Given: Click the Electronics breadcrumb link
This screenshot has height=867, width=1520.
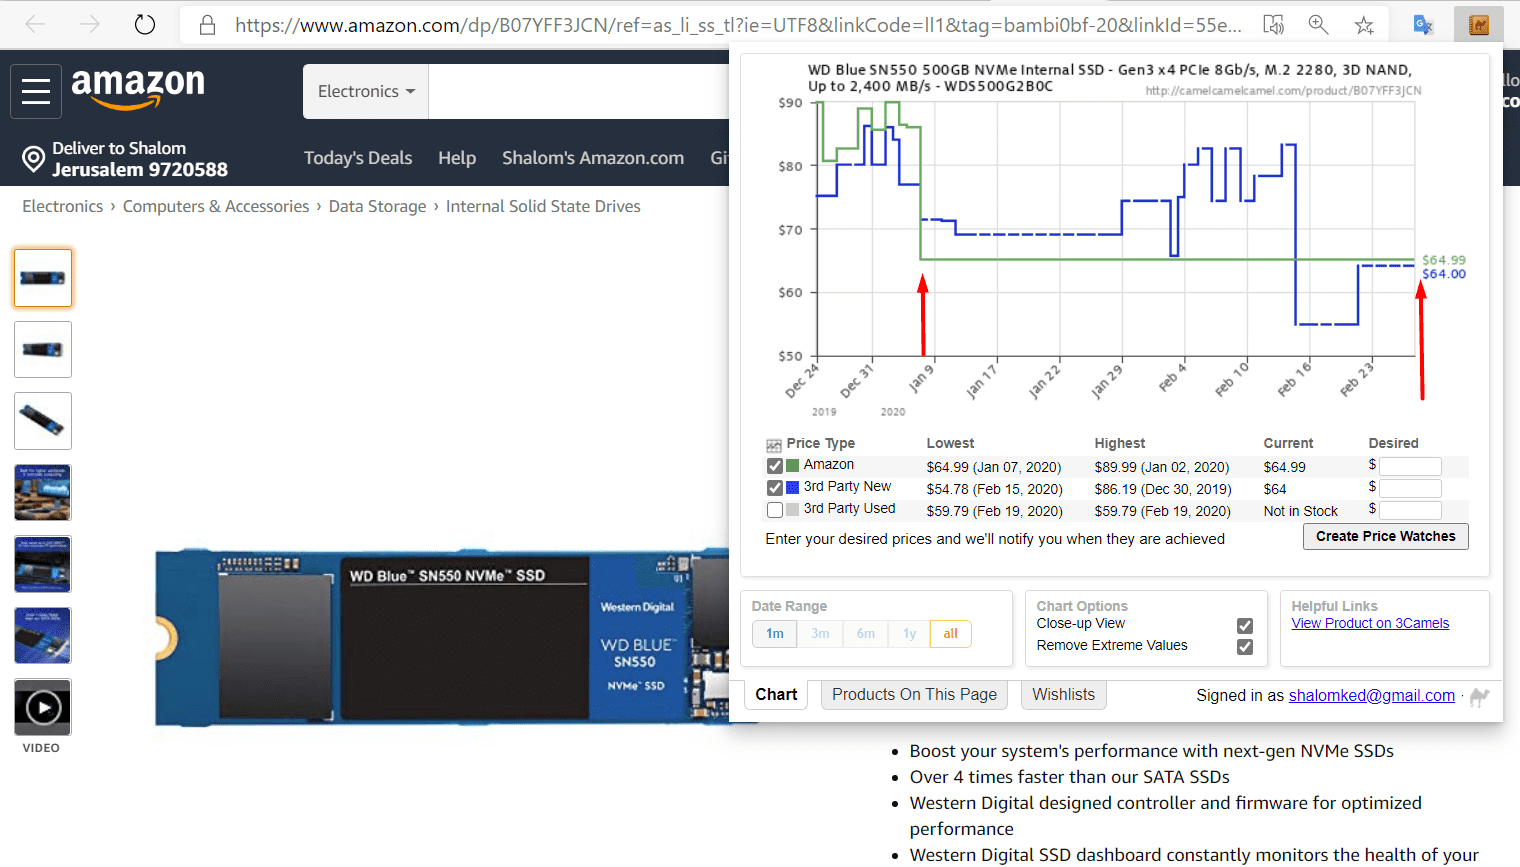Looking at the screenshot, I should 63,206.
